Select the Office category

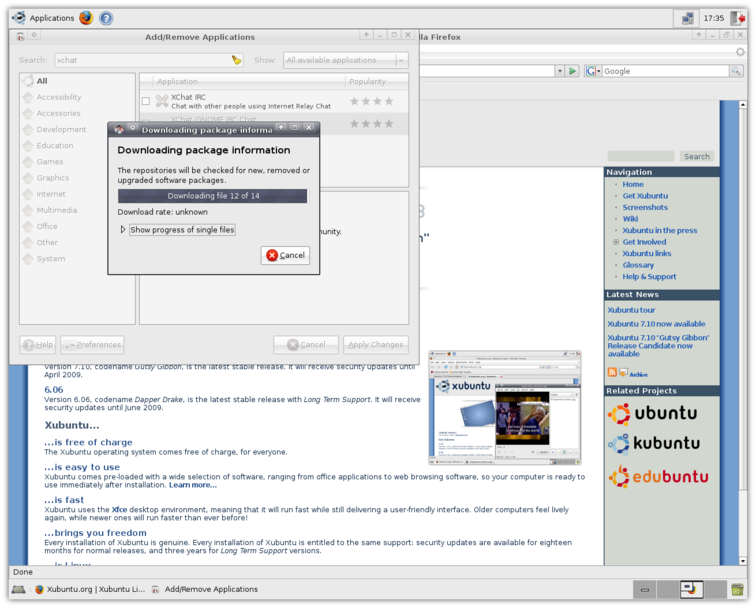pyautogui.click(x=47, y=226)
